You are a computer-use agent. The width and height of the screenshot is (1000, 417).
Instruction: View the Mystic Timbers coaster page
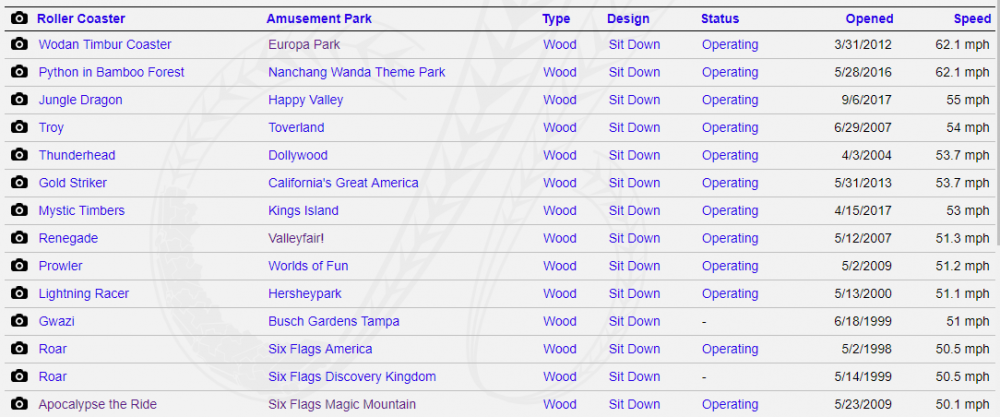tap(82, 210)
